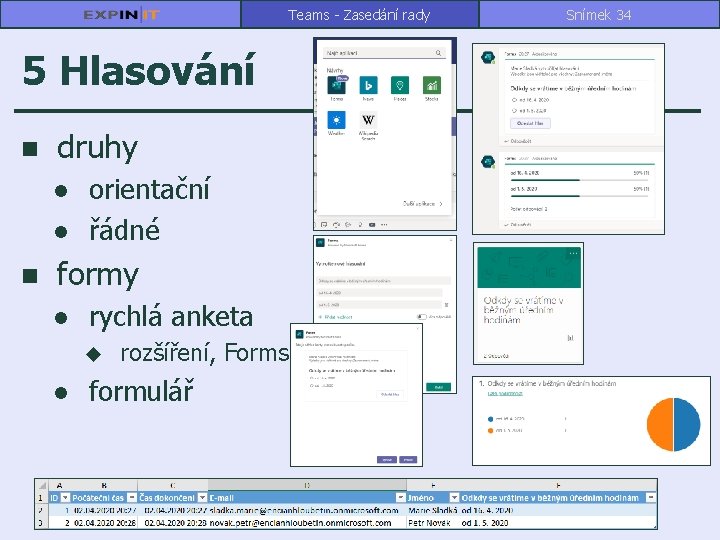720x540 pixels.
Task: Open the Odklady se vrátíme column filter dropdown
Action: tap(651, 498)
